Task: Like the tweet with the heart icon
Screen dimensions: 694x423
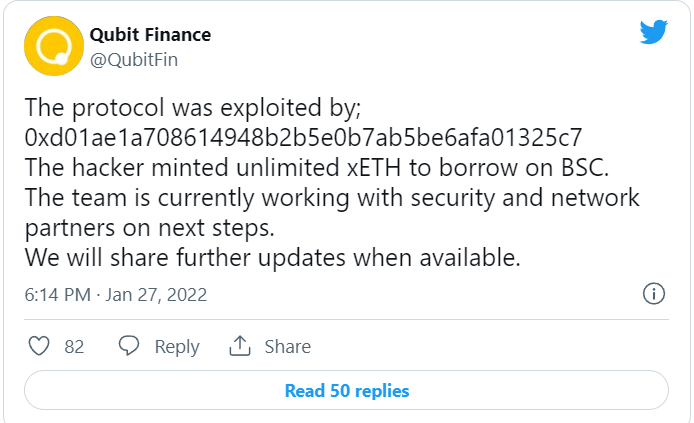Action: tap(39, 346)
